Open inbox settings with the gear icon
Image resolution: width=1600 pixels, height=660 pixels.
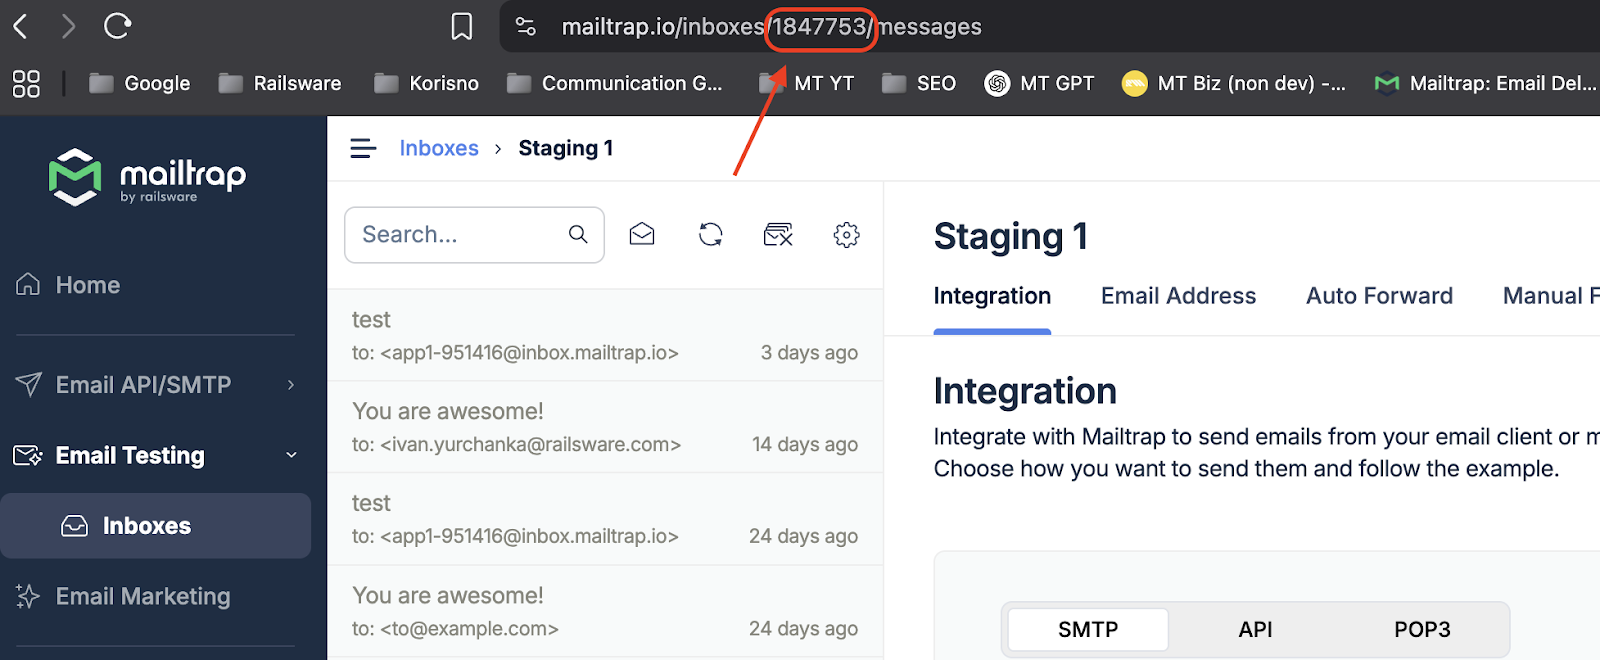pos(847,235)
